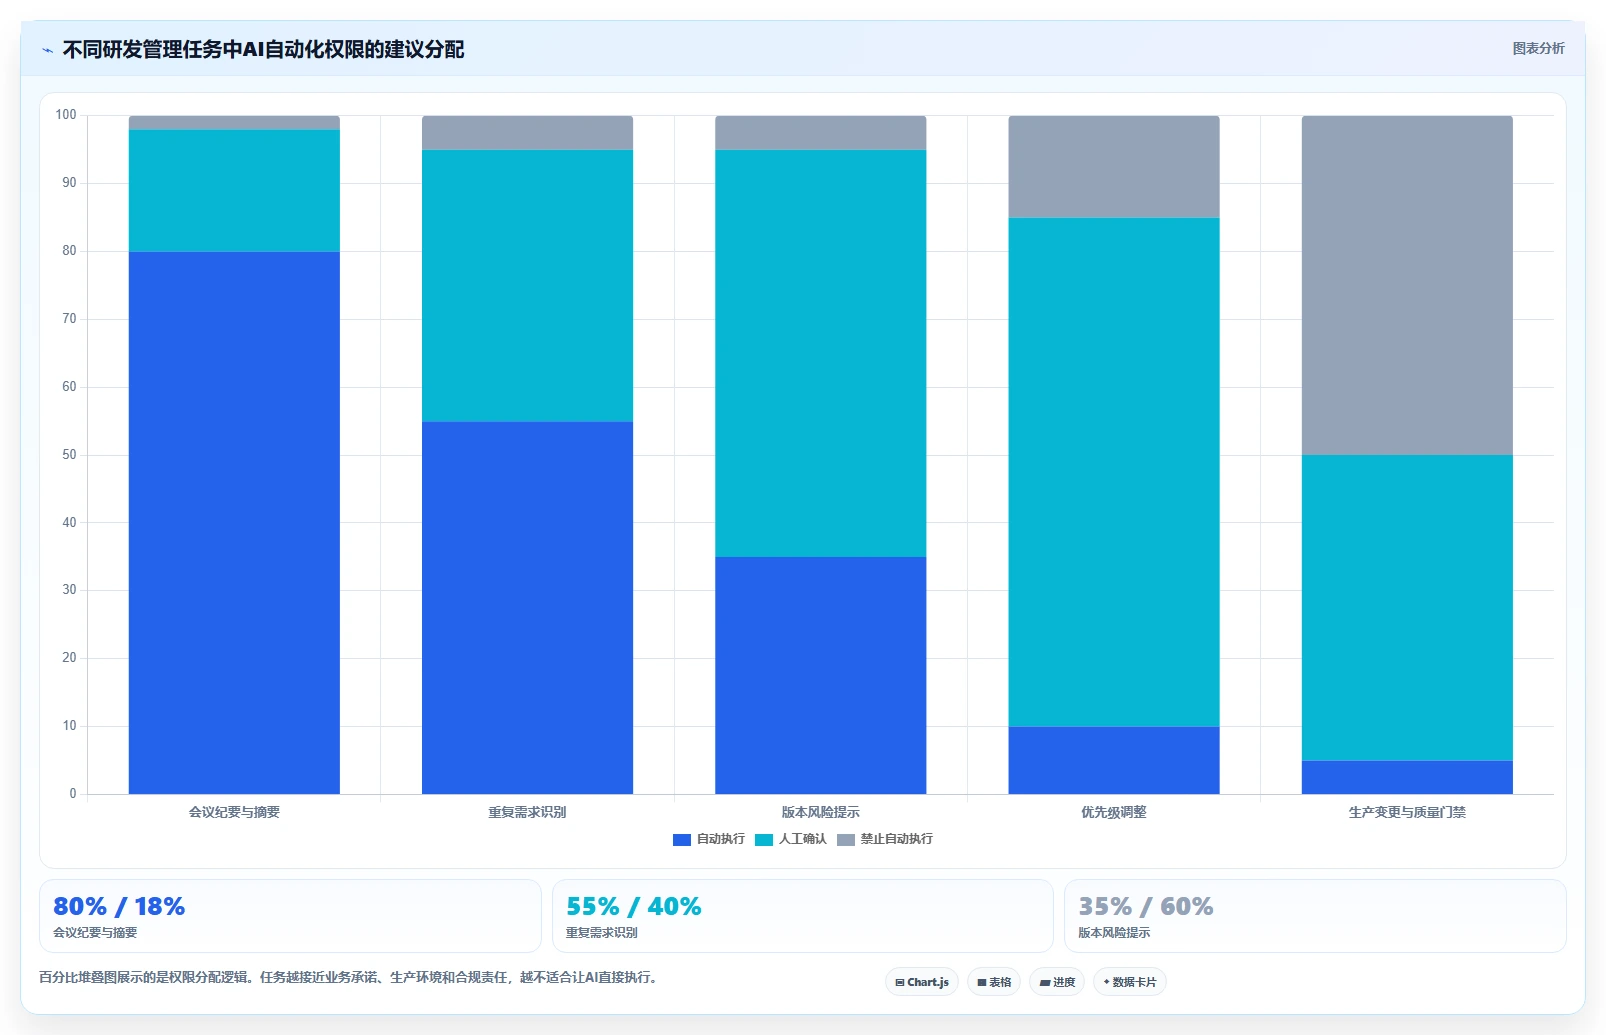Click the 会议纪要与摘要 axis label
Viewport: 1606px width, 1035px height.
pos(234,812)
